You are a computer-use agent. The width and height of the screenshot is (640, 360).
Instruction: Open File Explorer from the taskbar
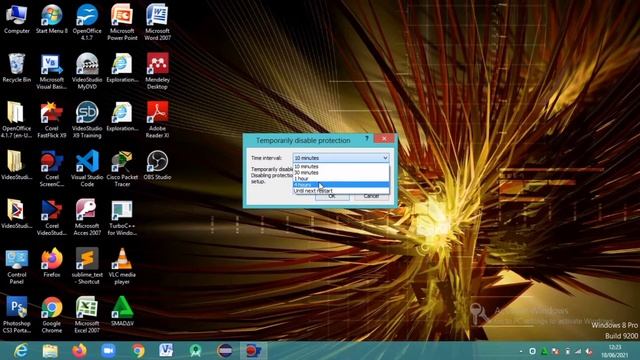point(50,351)
